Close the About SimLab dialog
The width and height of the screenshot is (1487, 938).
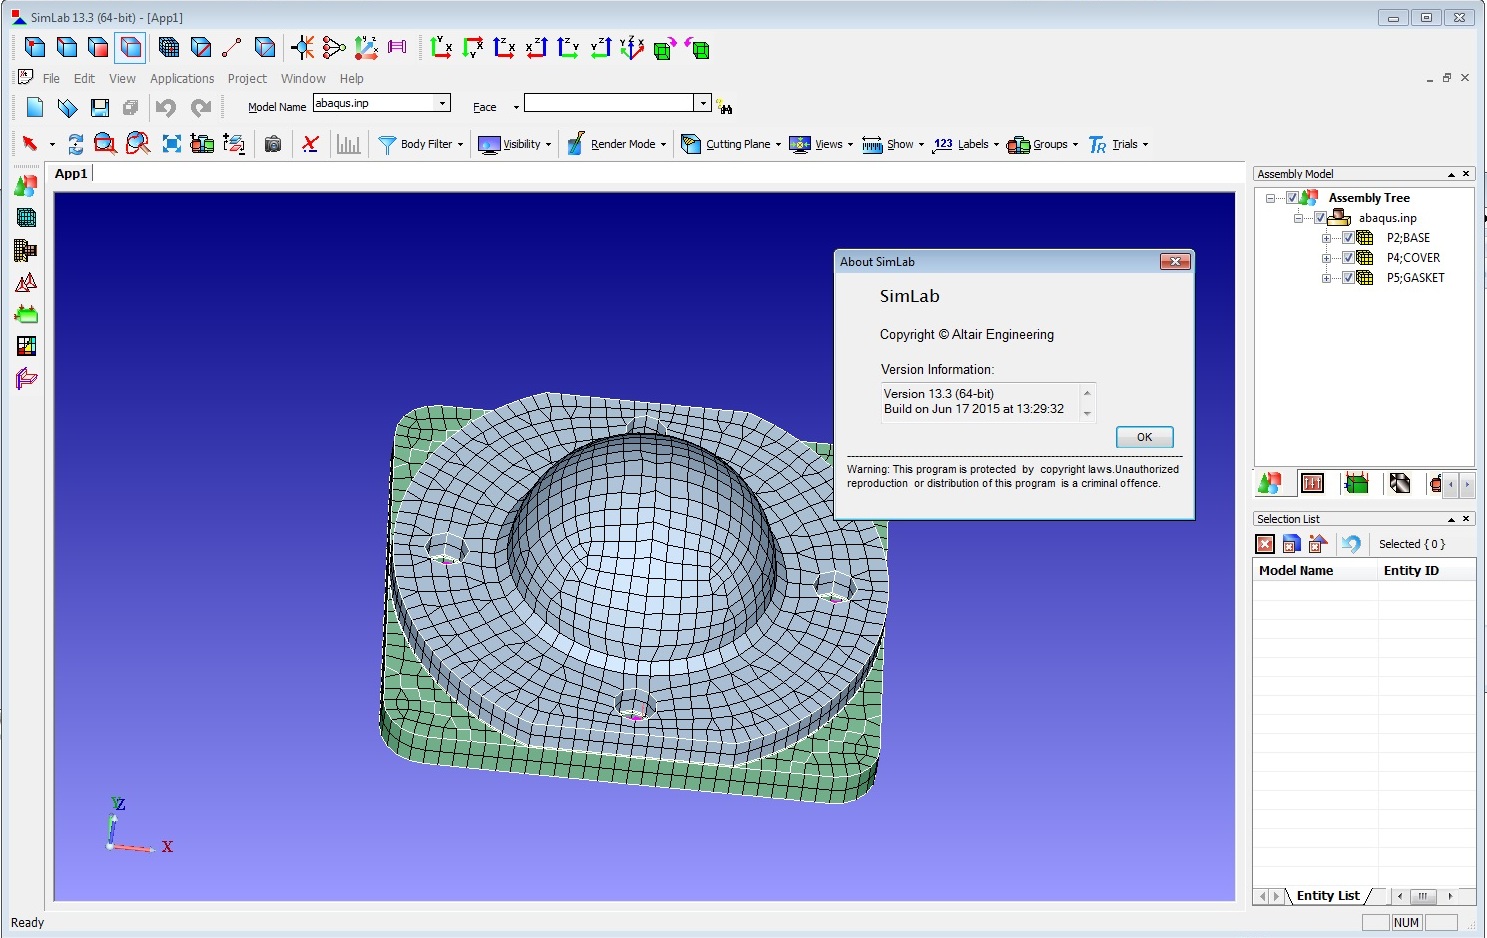tap(1175, 261)
